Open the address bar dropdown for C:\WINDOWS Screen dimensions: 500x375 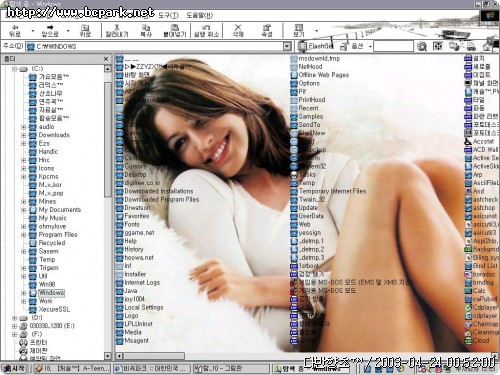click(287, 46)
